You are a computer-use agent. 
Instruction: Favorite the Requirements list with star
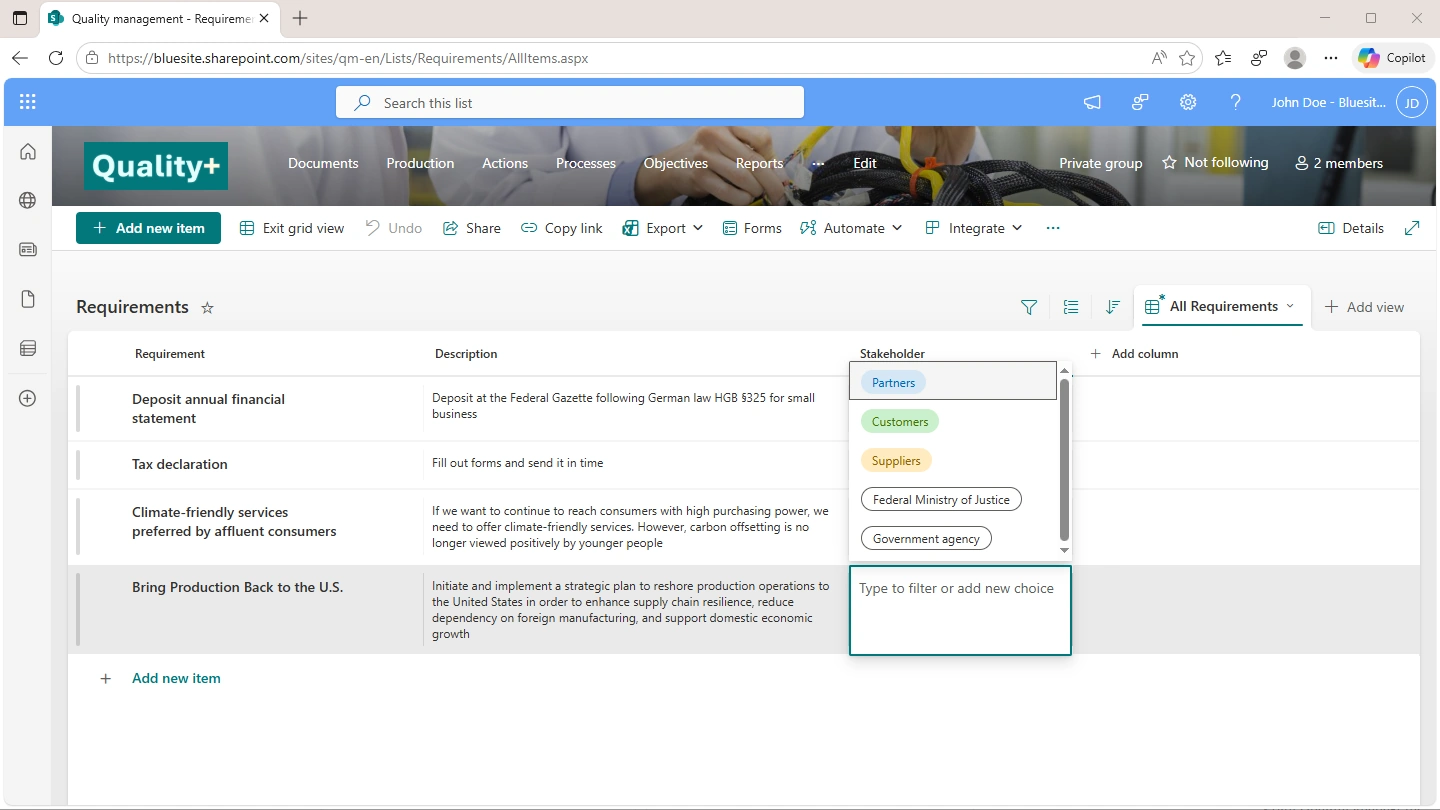pyautogui.click(x=208, y=308)
